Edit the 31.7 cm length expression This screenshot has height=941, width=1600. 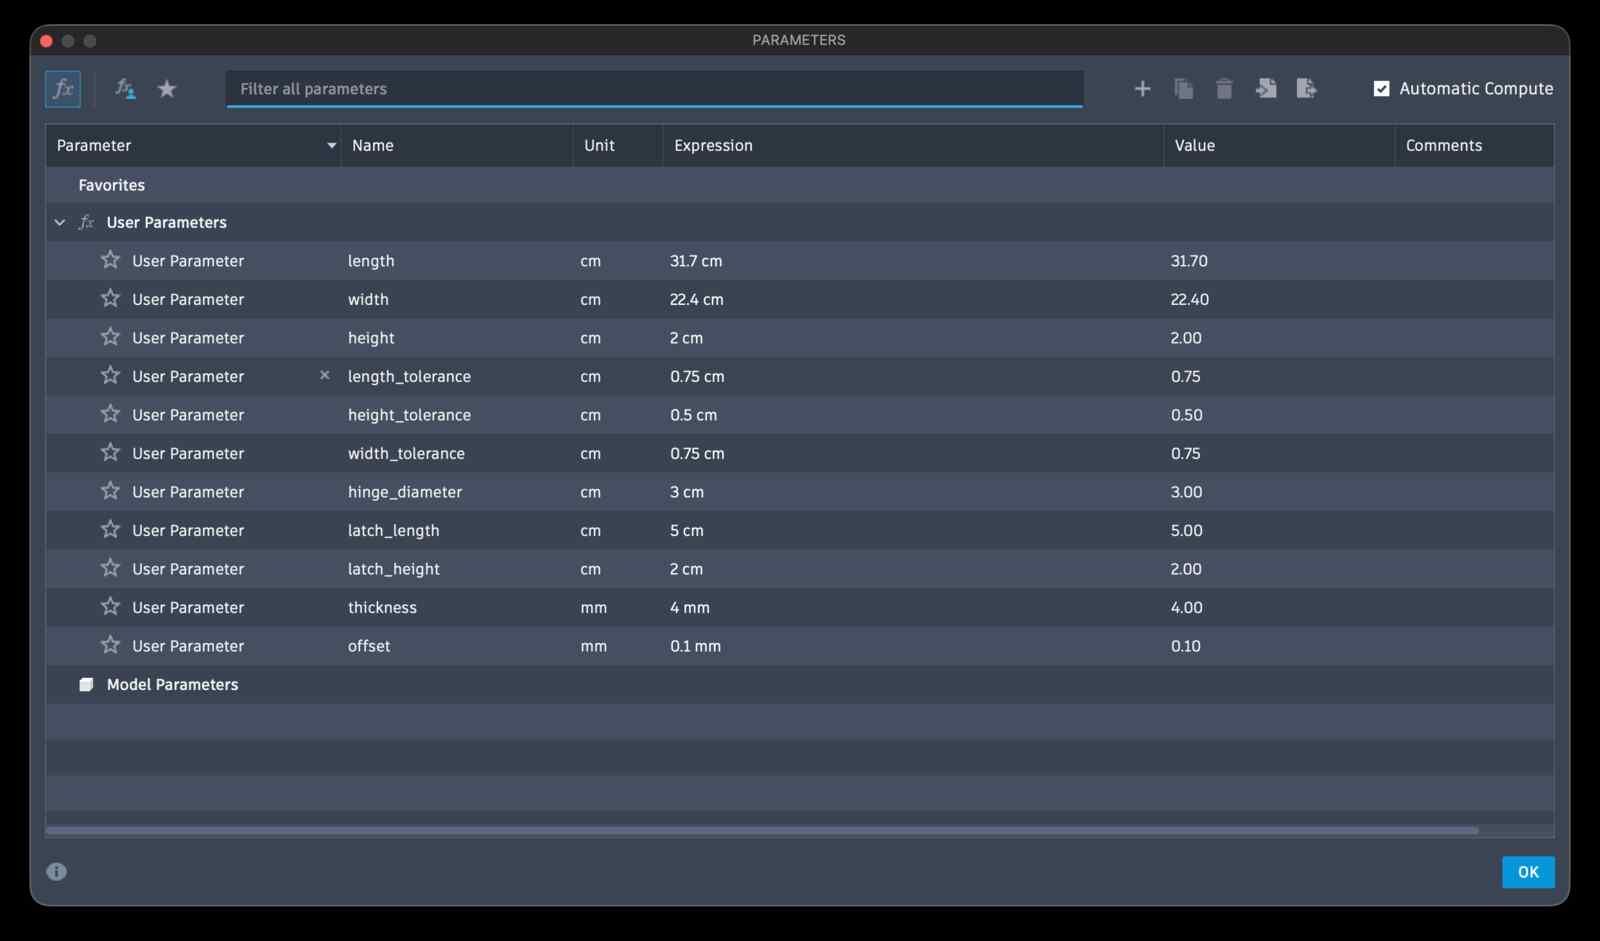[x=696, y=261]
